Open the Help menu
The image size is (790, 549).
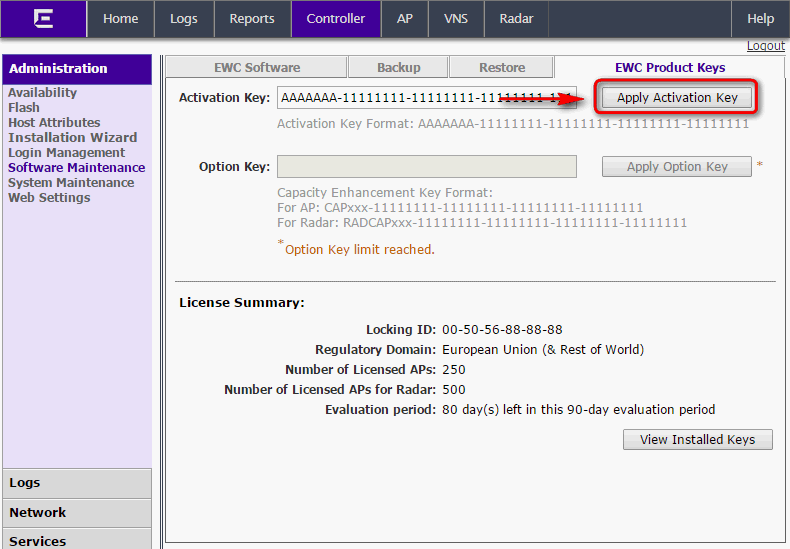pyautogui.click(x=760, y=19)
